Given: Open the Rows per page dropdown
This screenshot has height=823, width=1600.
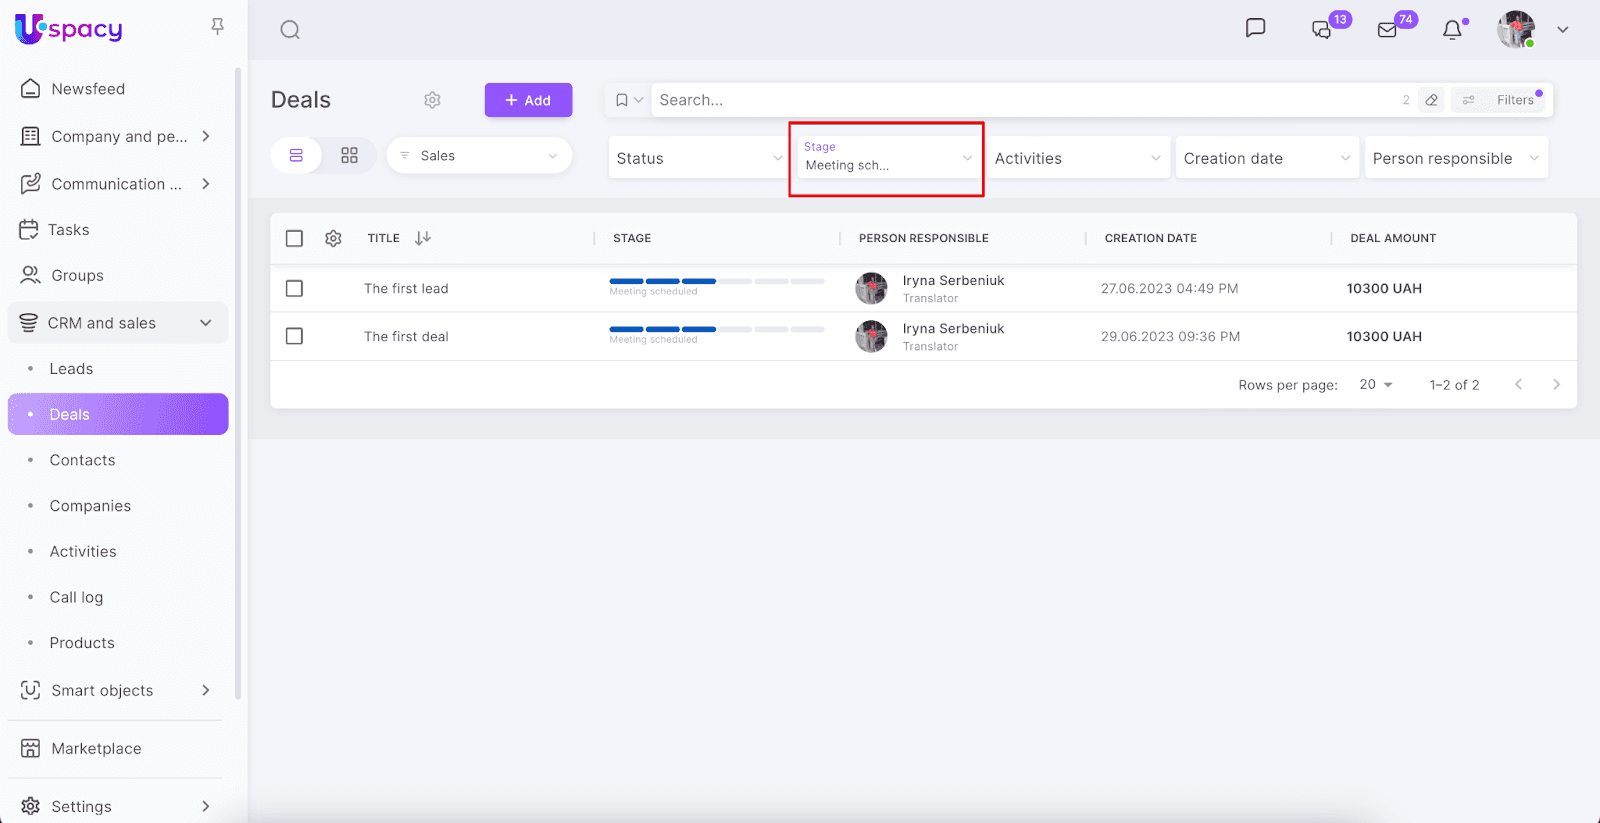Looking at the screenshot, I should click(1376, 385).
